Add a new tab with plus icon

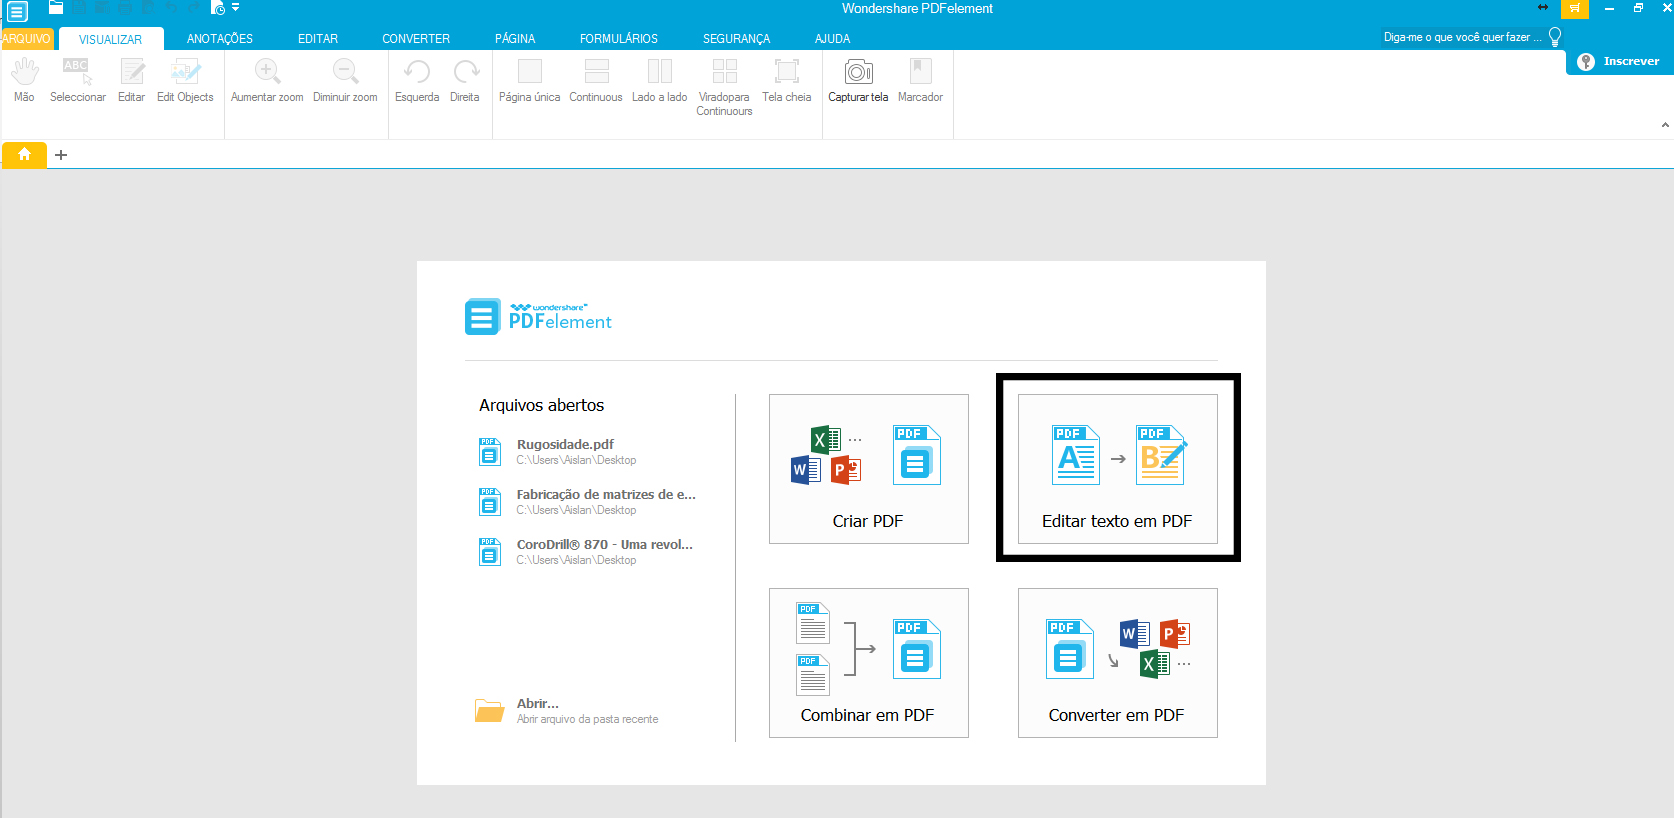coord(61,155)
